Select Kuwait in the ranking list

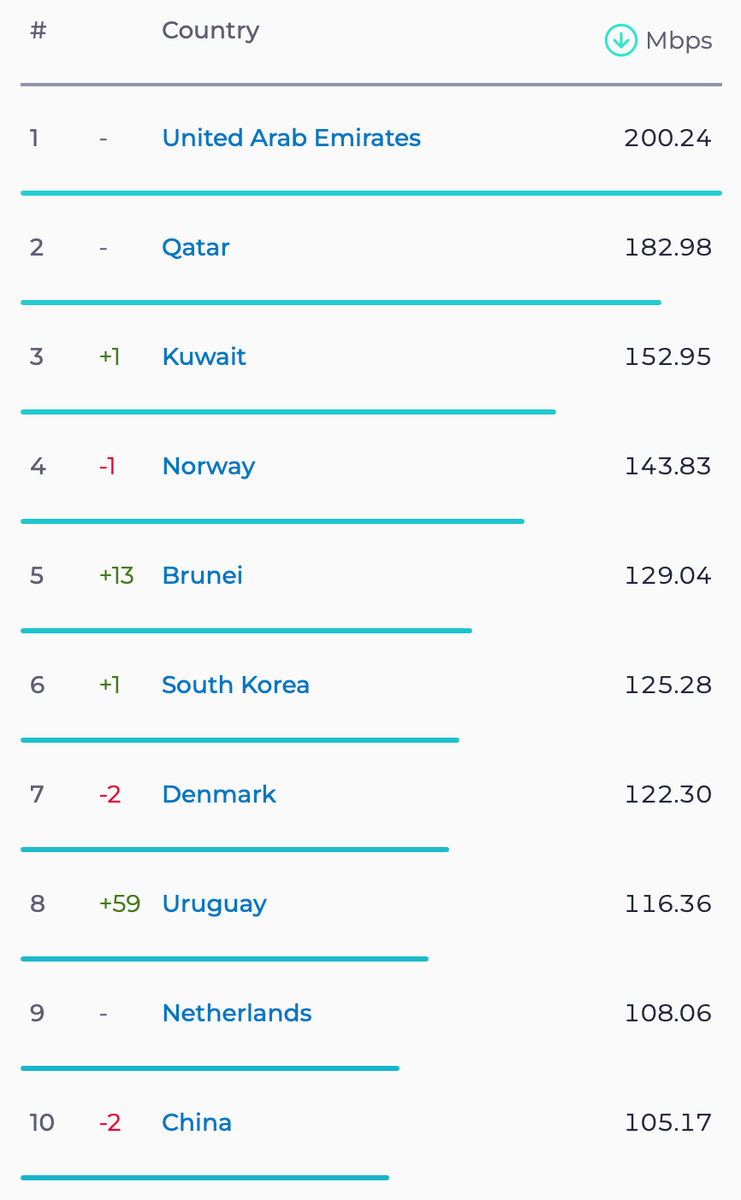point(204,356)
